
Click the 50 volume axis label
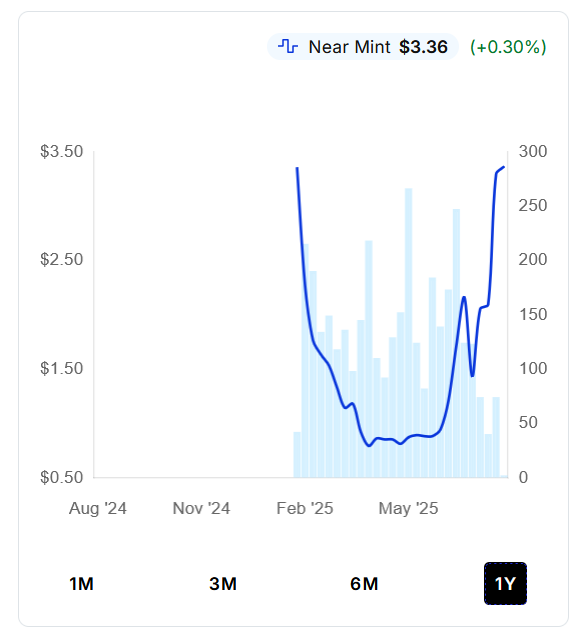pos(528,422)
